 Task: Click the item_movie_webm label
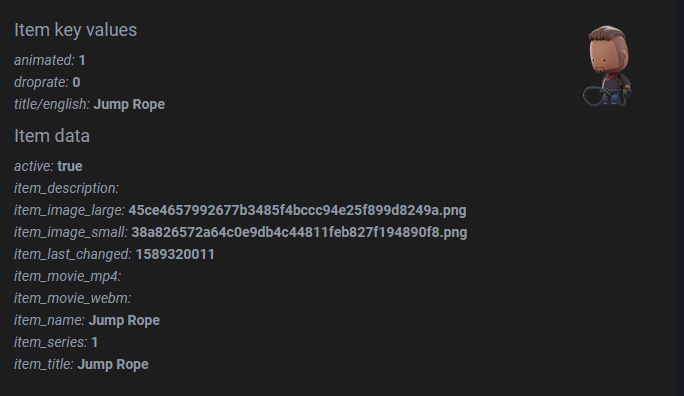(72, 298)
